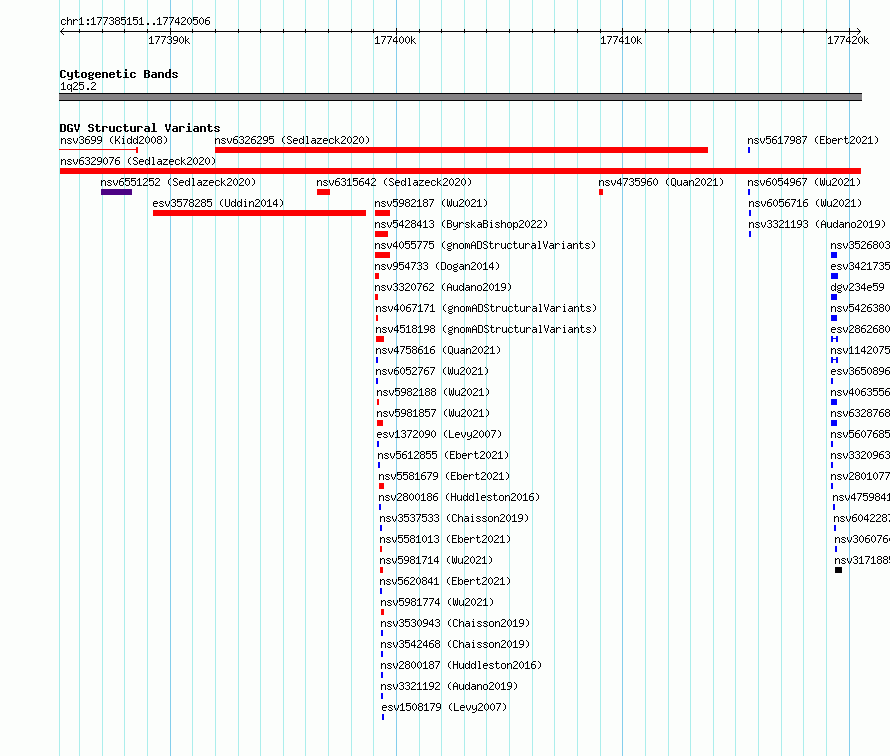This screenshot has width=890, height=756.
Task: Click esv3578285 (Uddin2014) label
Action: click(x=218, y=203)
